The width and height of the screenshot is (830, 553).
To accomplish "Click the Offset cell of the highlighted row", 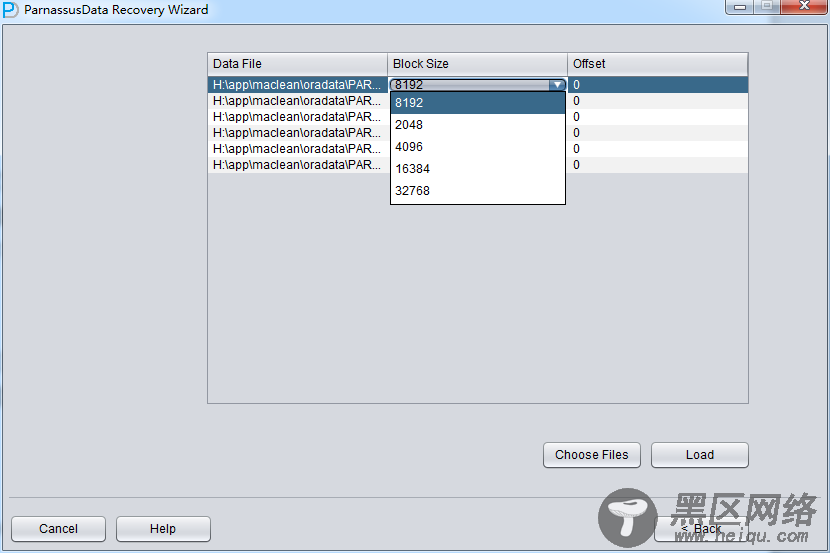I will click(657, 85).
